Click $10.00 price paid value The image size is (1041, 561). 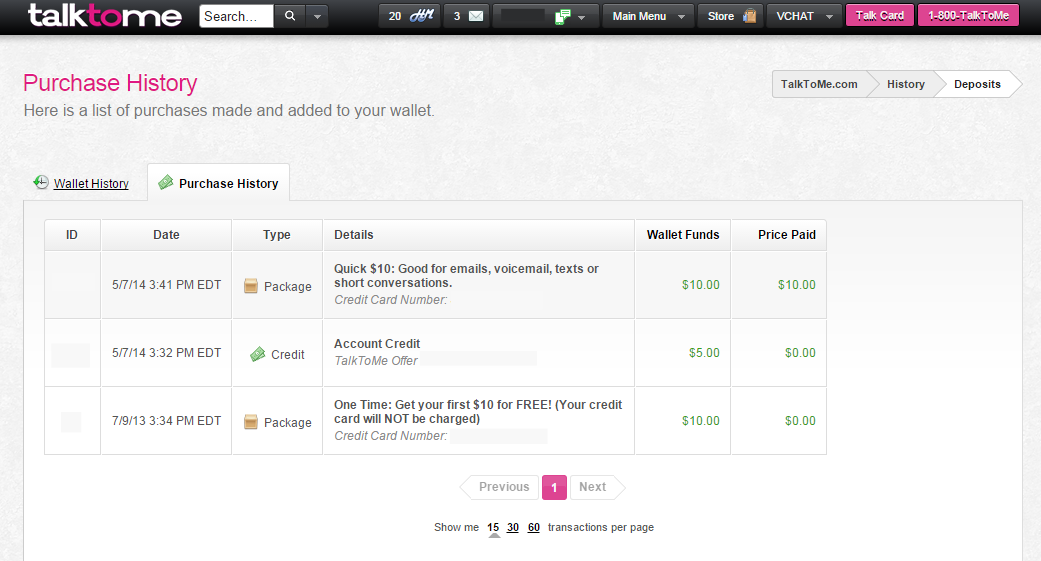pos(797,285)
